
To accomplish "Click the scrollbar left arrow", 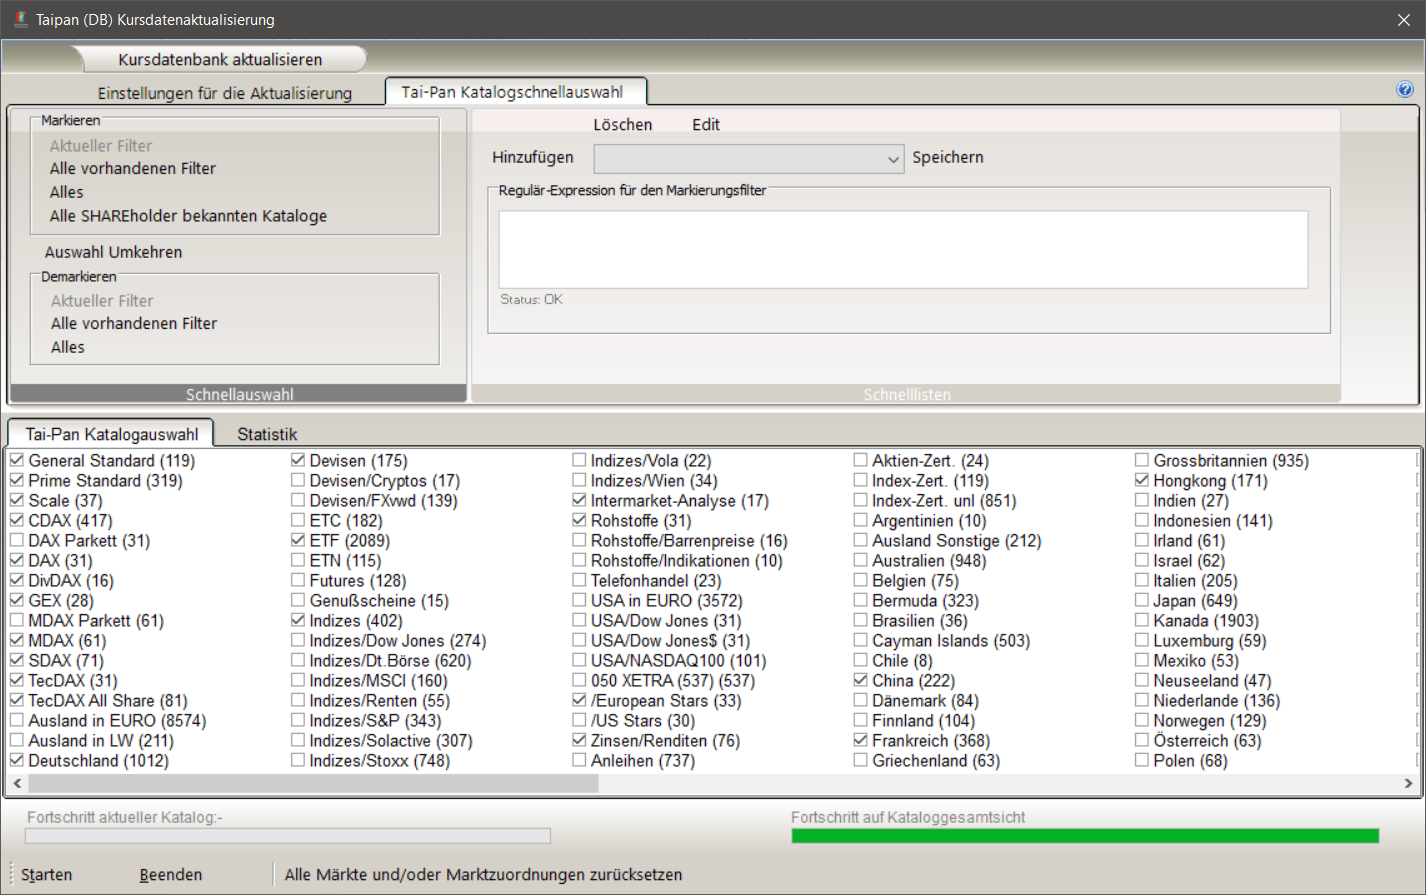I will point(17,784).
